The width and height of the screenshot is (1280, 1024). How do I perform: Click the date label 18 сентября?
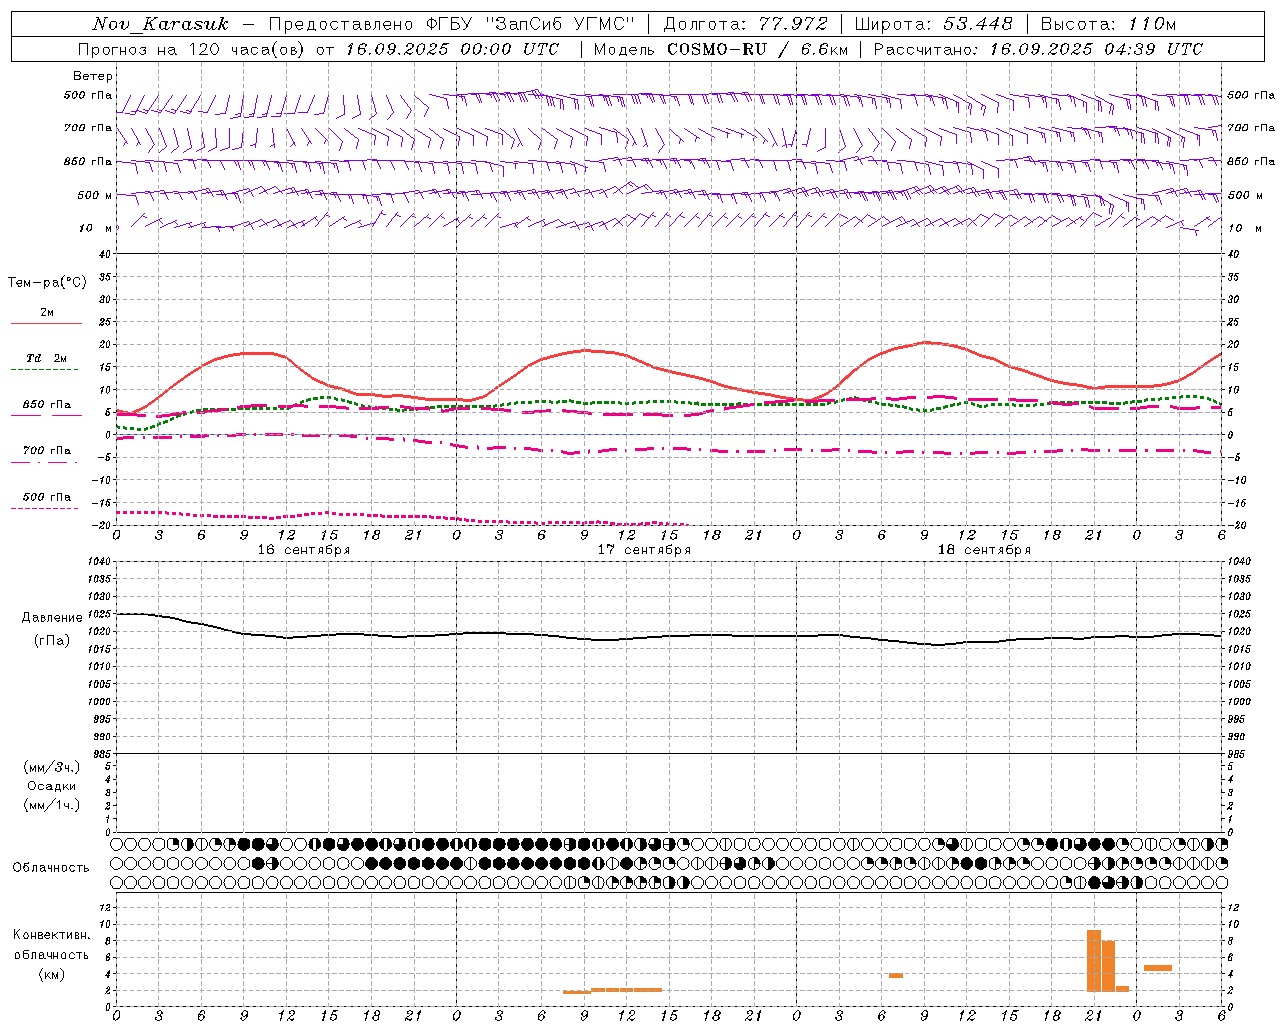coord(984,549)
